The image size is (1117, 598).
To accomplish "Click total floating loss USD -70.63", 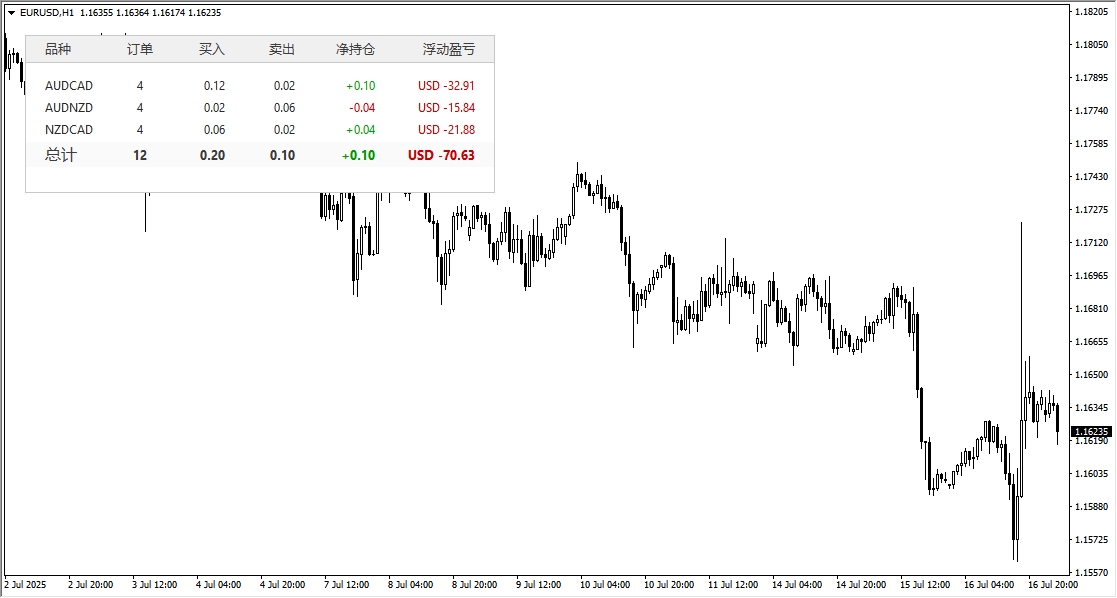I will point(441,155).
